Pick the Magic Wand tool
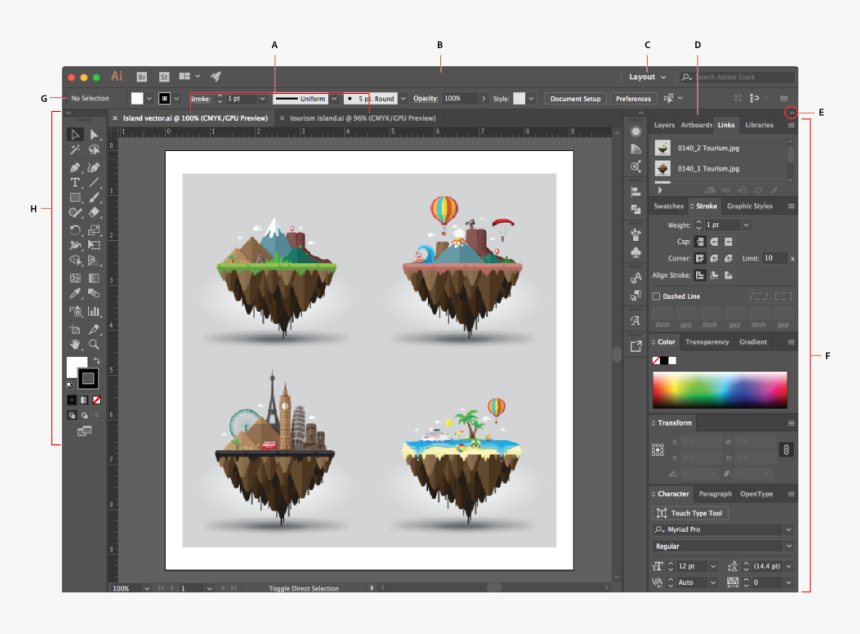 pos(75,151)
